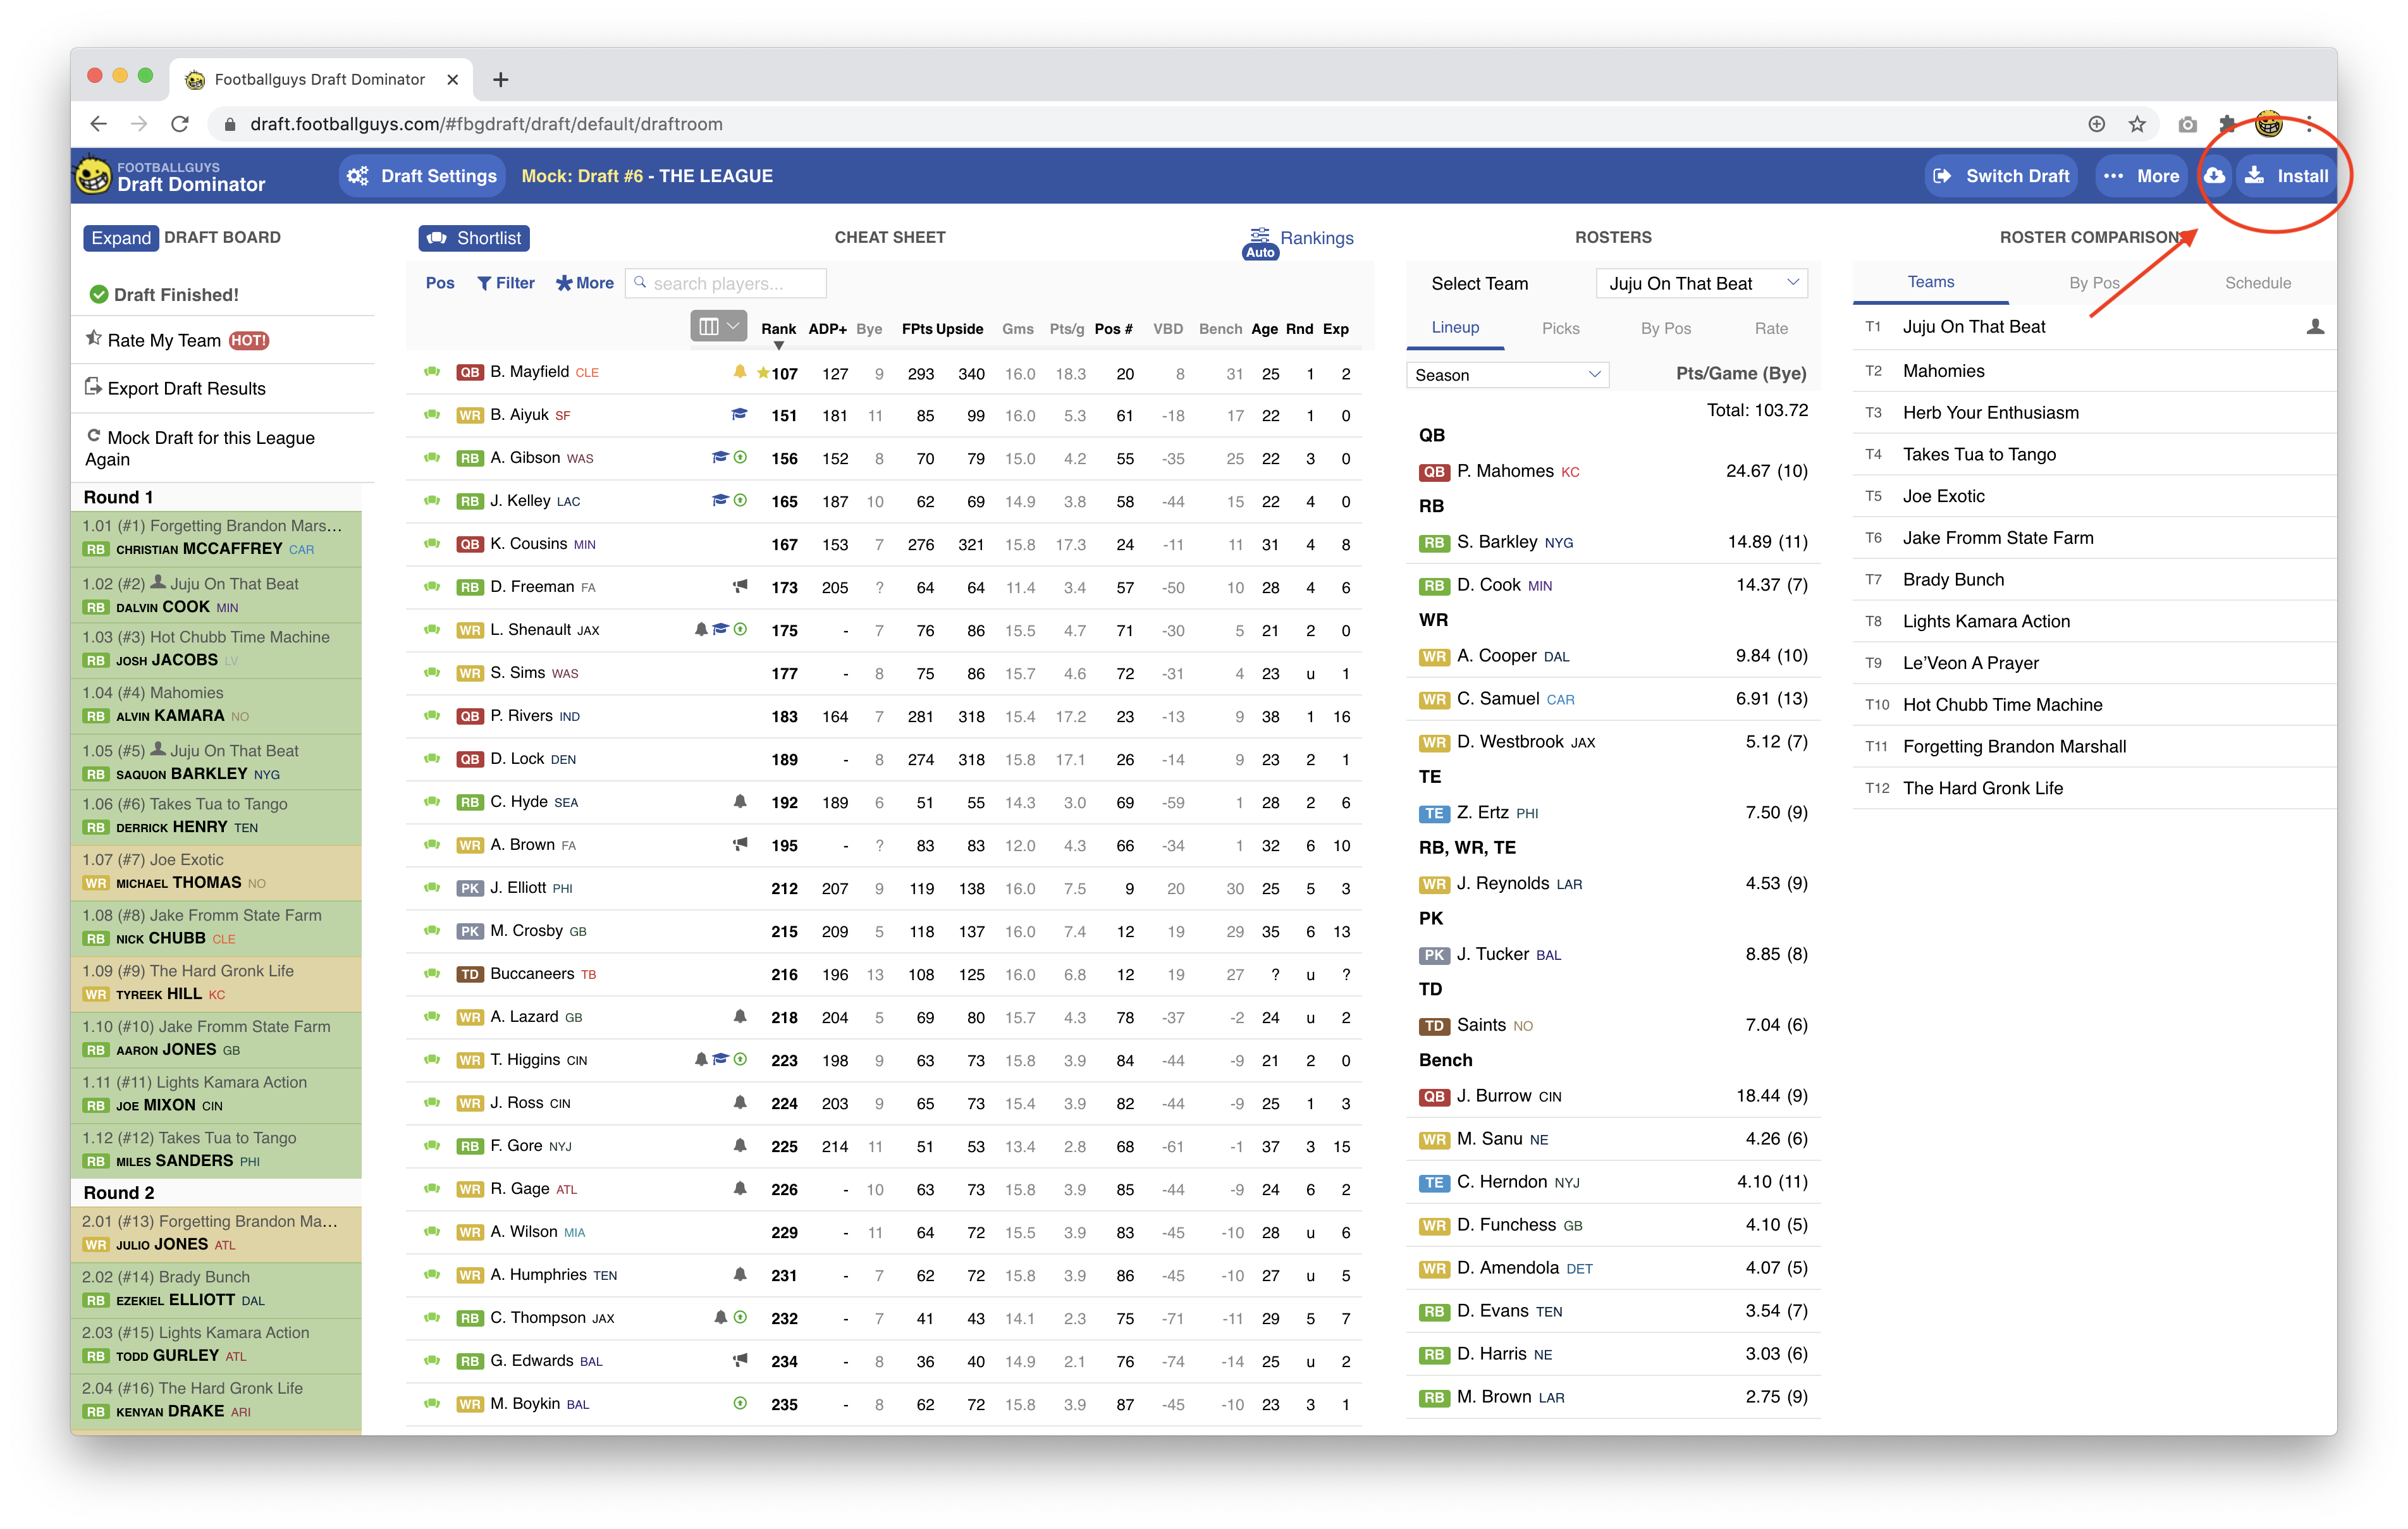
Task: Click the Export Draft Results link
Action: coord(186,389)
